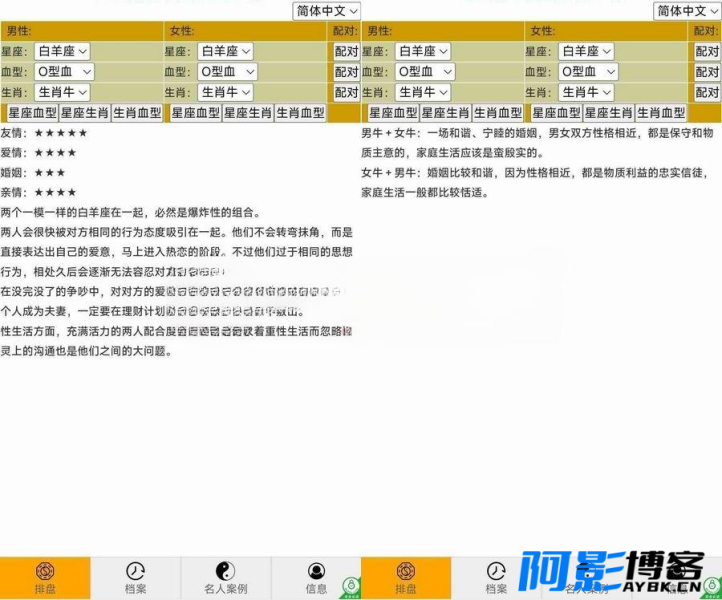Click 配对 button for 生肖 row in right panel

[x=707, y=92]
